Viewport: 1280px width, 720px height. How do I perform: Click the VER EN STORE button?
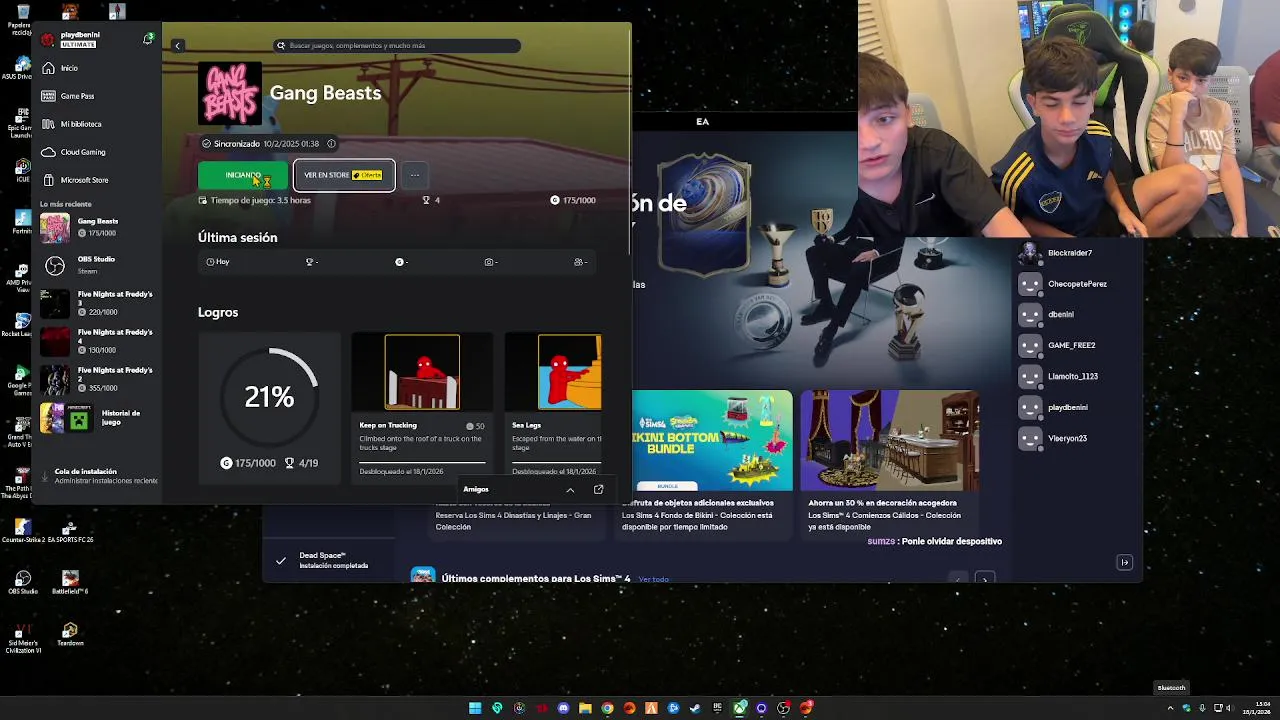point(344,175)
